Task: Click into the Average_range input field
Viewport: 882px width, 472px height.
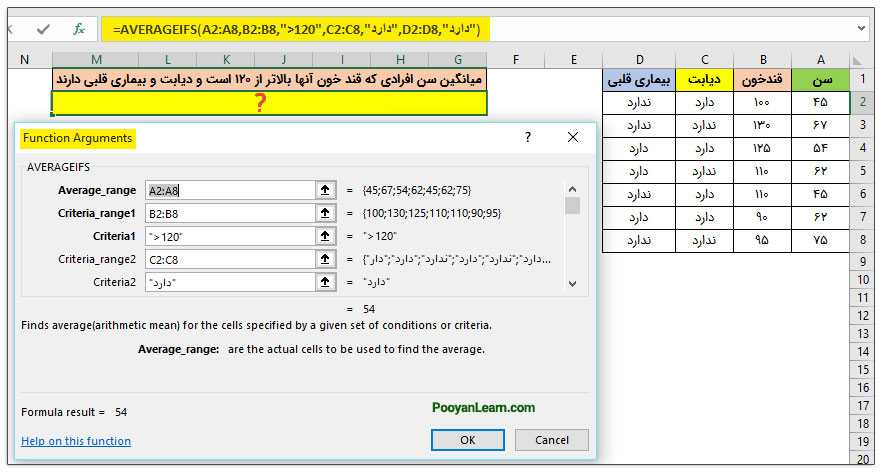Action: click(228, 190)
